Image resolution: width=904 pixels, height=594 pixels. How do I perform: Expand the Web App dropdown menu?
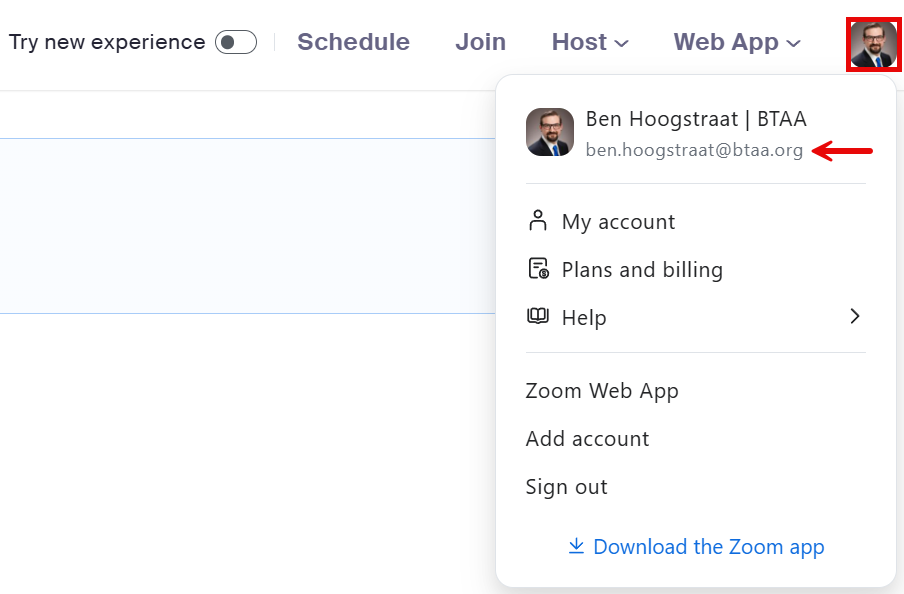(737, 42)
